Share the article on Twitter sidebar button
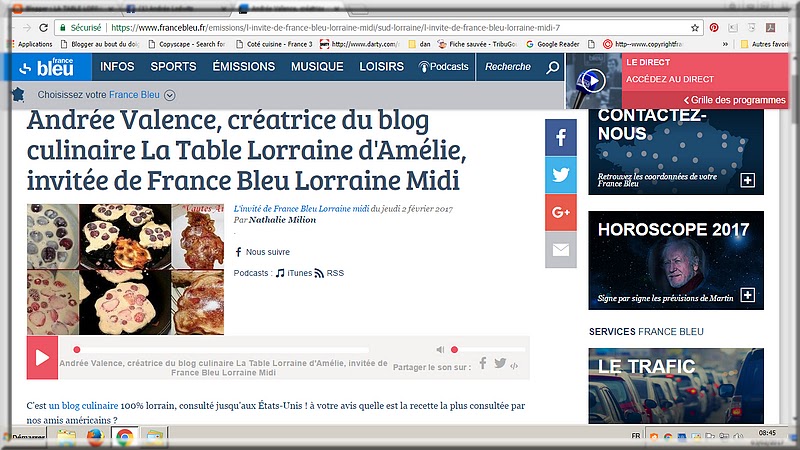The height and width of the screenshot is (450, 800). pyautogui.click(x=561, y=175)
